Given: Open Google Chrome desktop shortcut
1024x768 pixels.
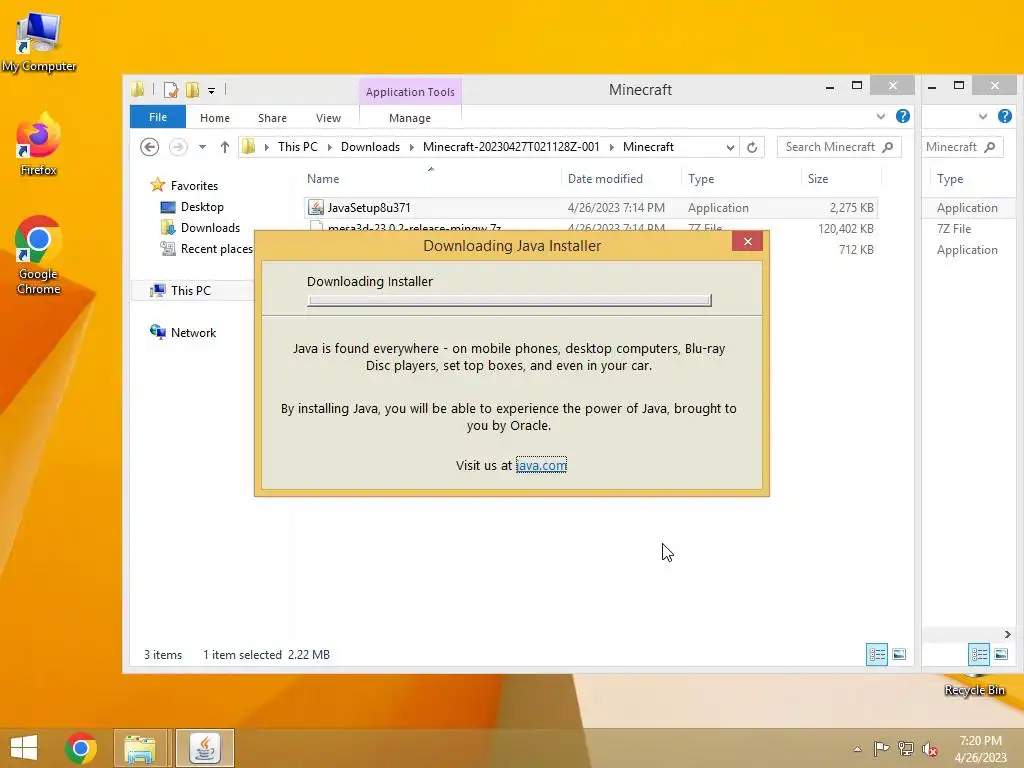Looking at the screenshot, I should tap(39, 255).
